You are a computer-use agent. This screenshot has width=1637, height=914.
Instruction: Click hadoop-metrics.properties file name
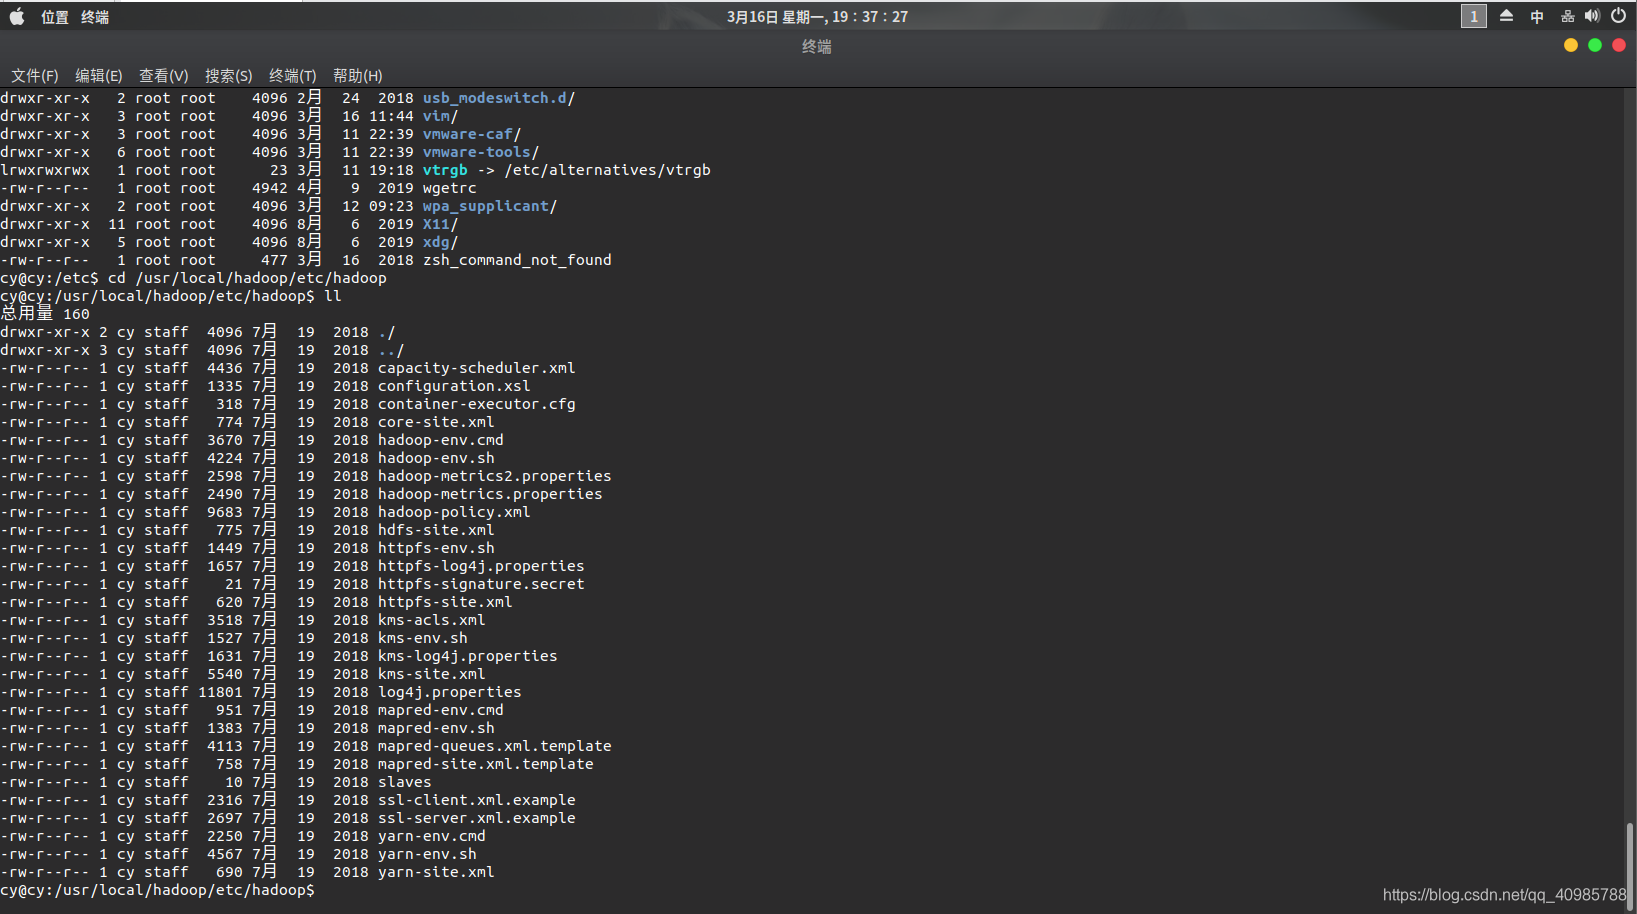pos(490,494)
